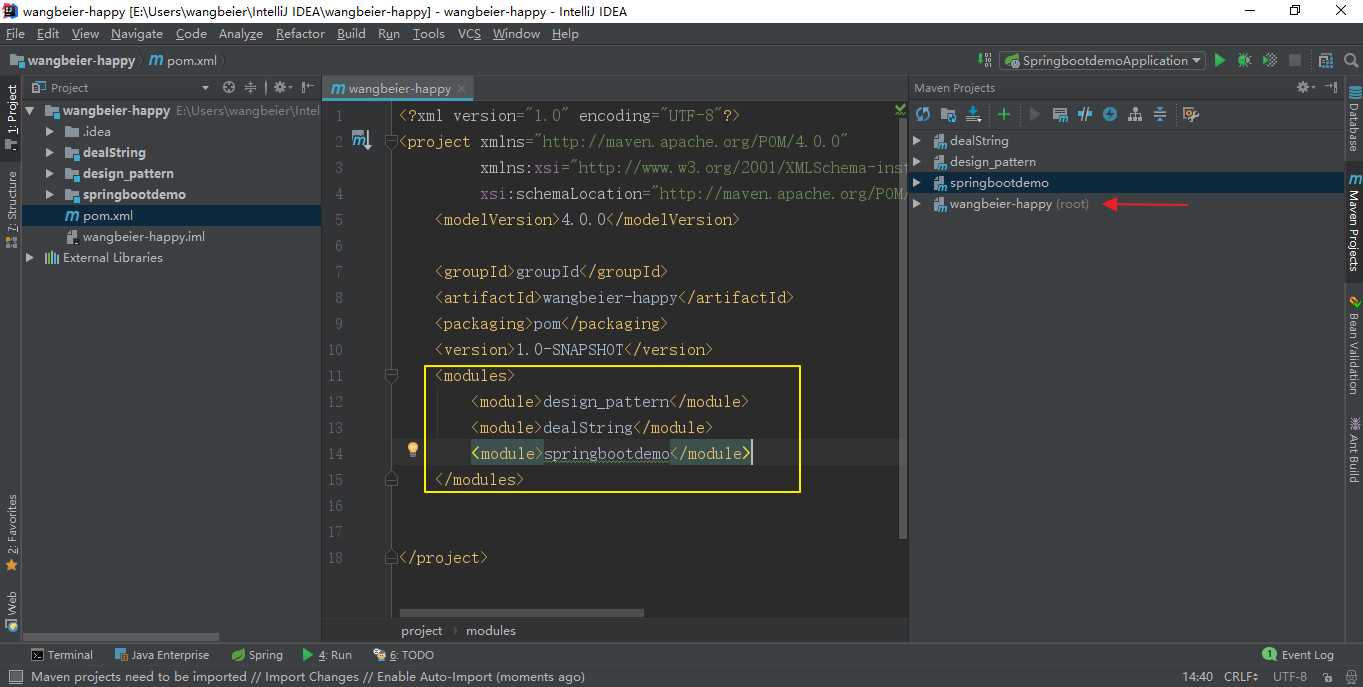The width and height of the screenshot is (1363, 687).
Task: Run with Coverage icon
Action: [1269, 60]
